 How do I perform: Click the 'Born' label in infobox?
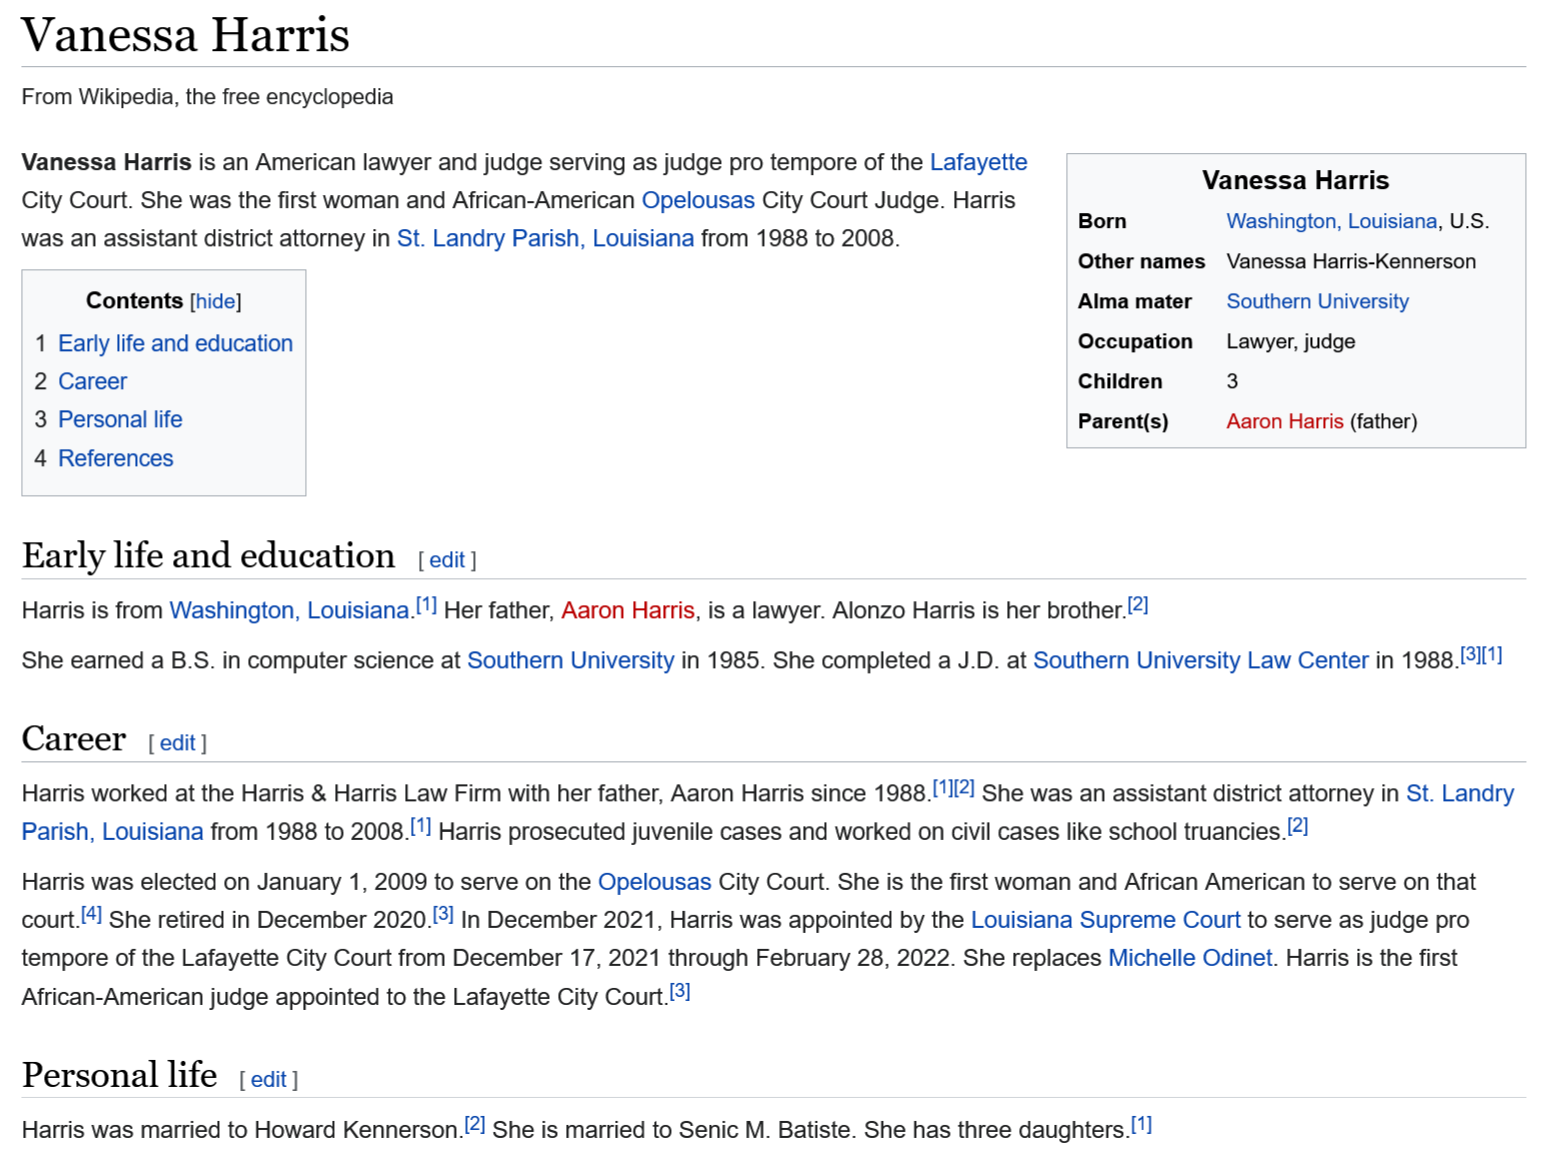(1102, 221)
